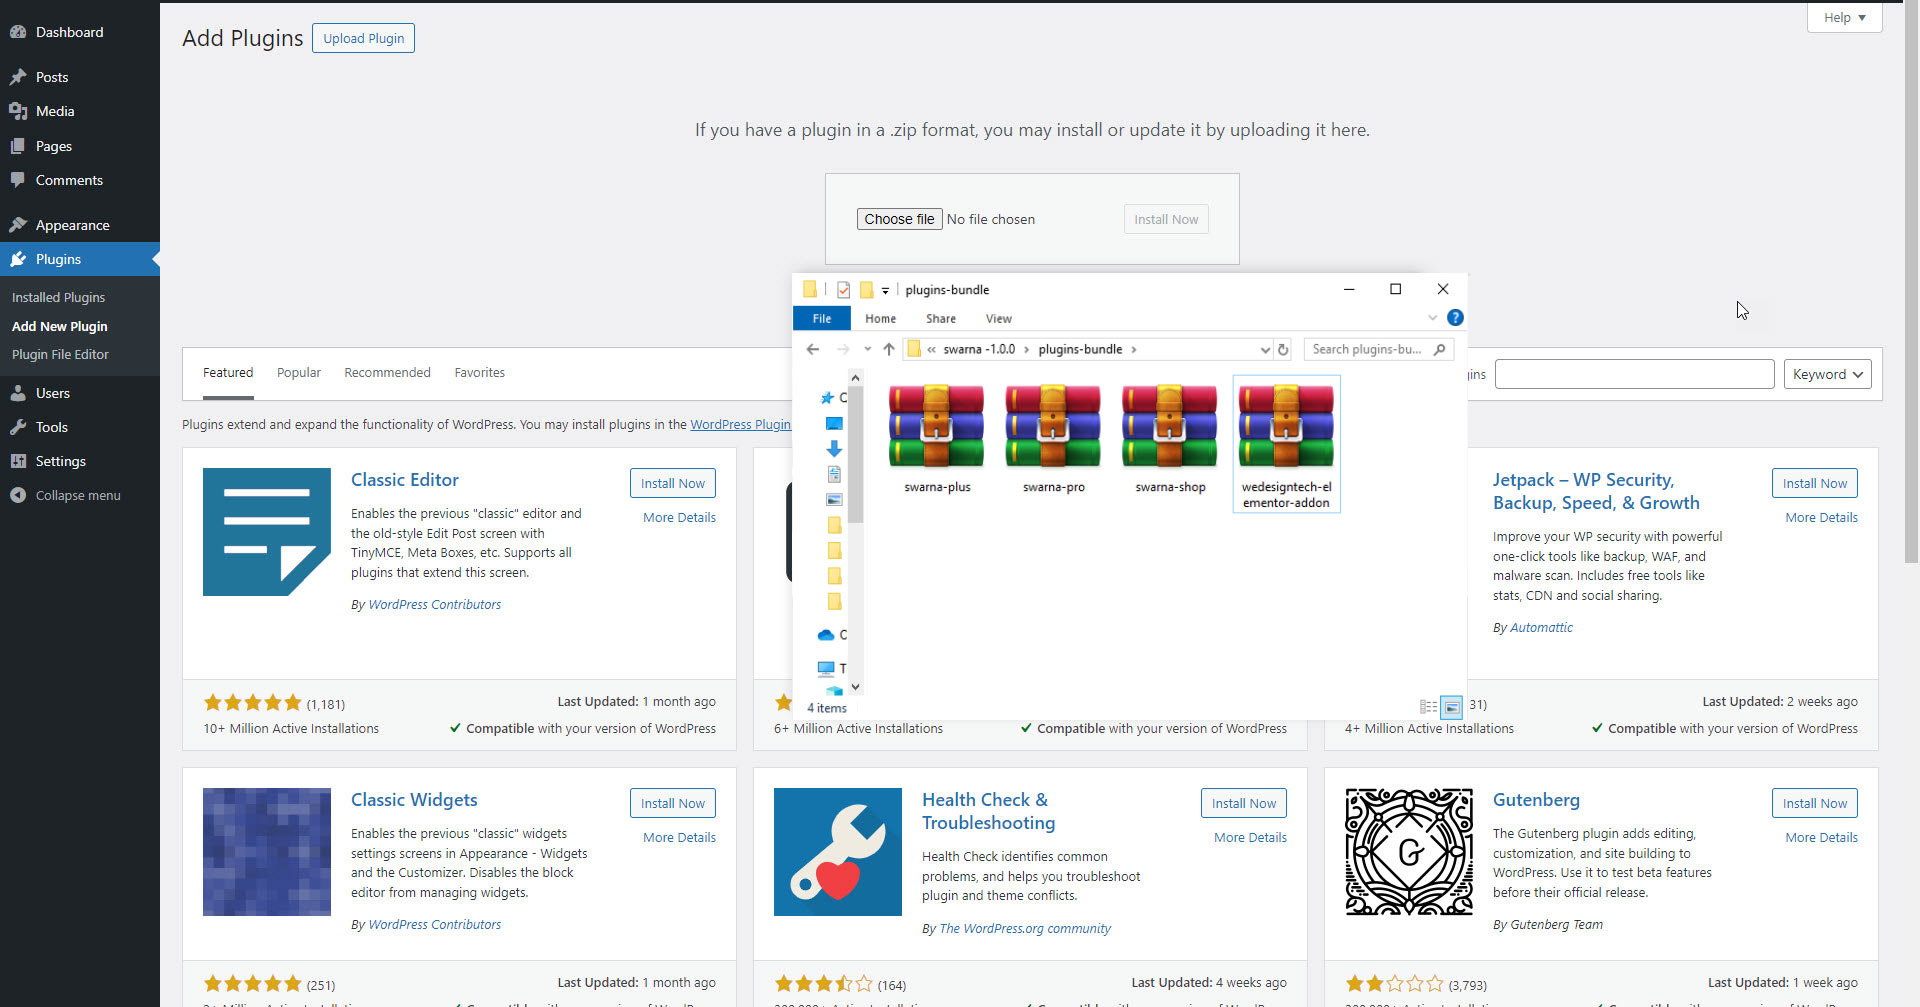This screenshot has width=1920, height=1007.
Task: Open the View ribbon tab
Action: (x=999, y=318)
